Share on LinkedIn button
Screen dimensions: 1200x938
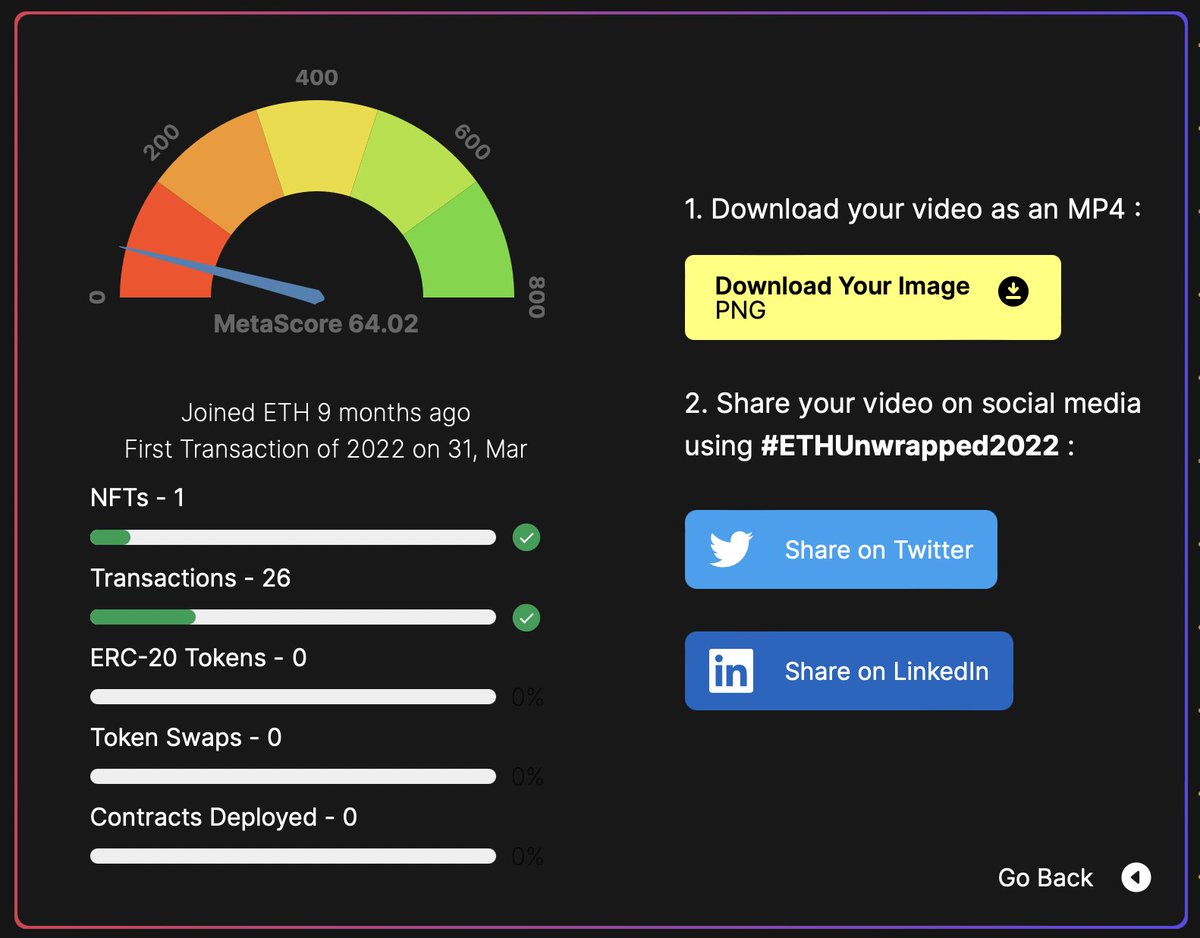(849, 671)
